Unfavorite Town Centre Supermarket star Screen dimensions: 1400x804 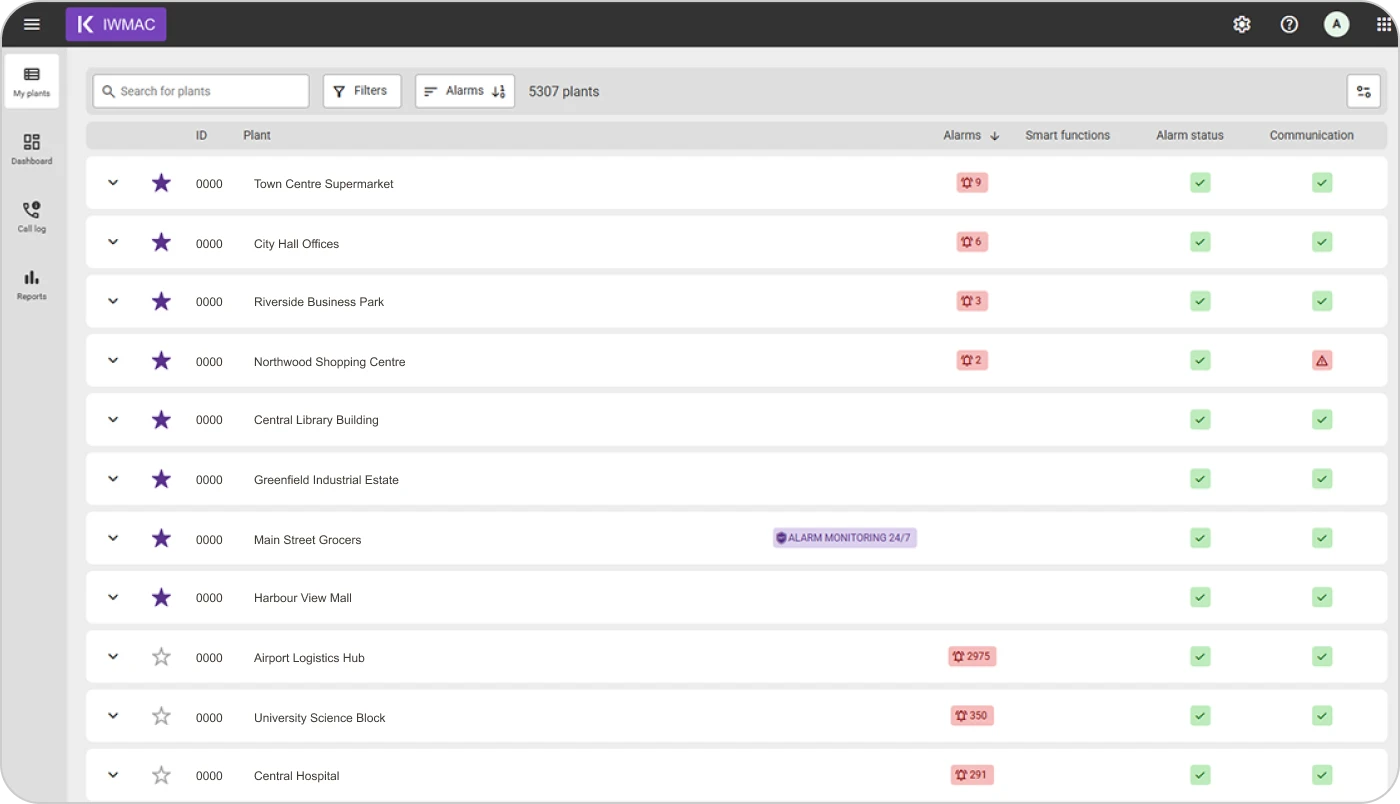click(161, 183)
